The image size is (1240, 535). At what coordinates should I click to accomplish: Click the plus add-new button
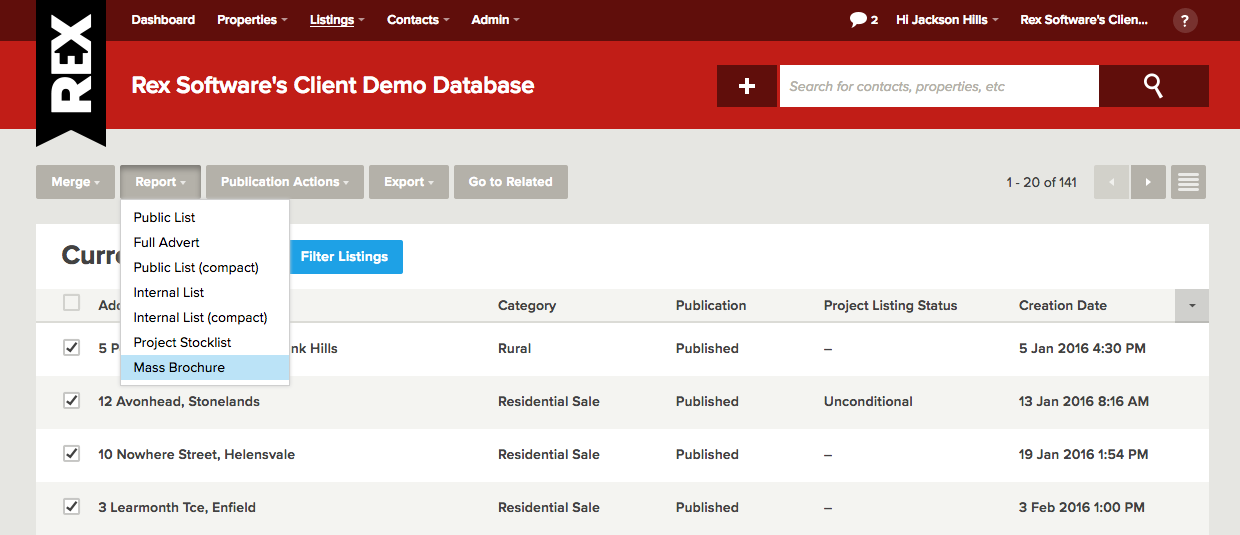click(747, 86)
